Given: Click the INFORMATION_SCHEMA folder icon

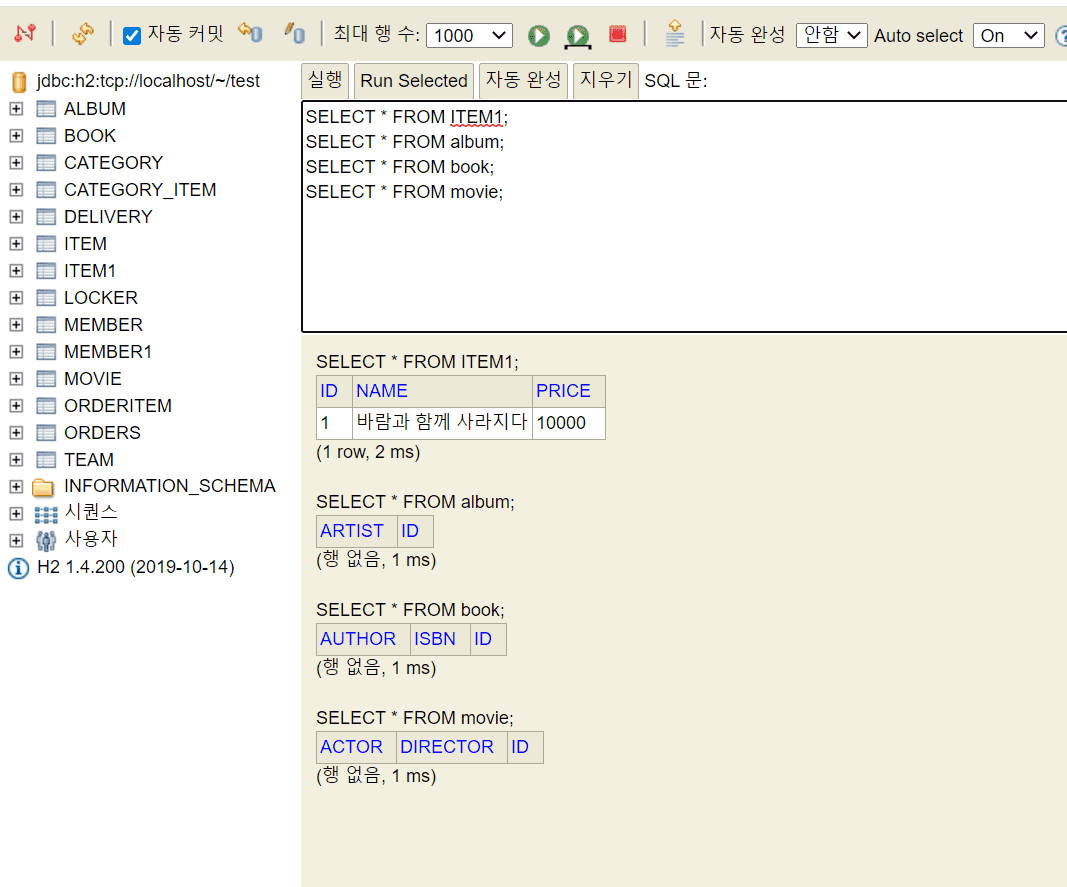Looking at the screenshot, I should (x=43, y=487).
